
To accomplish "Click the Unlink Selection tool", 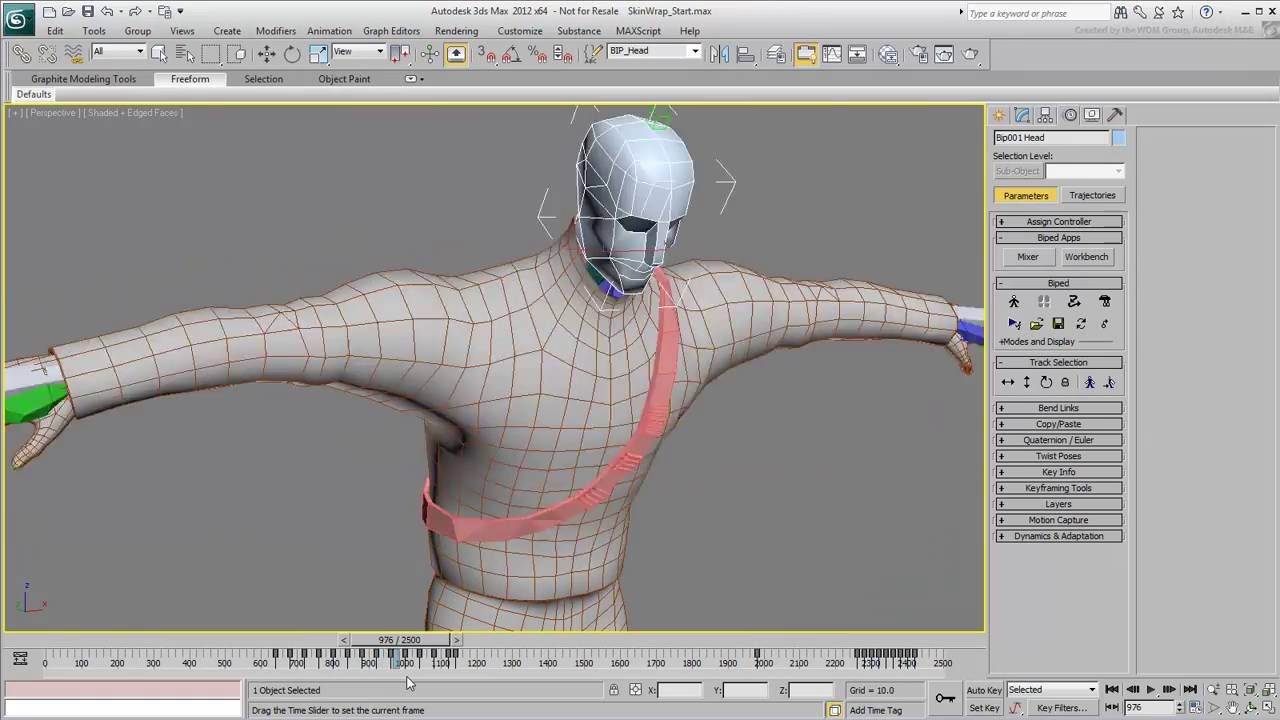I will [x=46, y=54].
